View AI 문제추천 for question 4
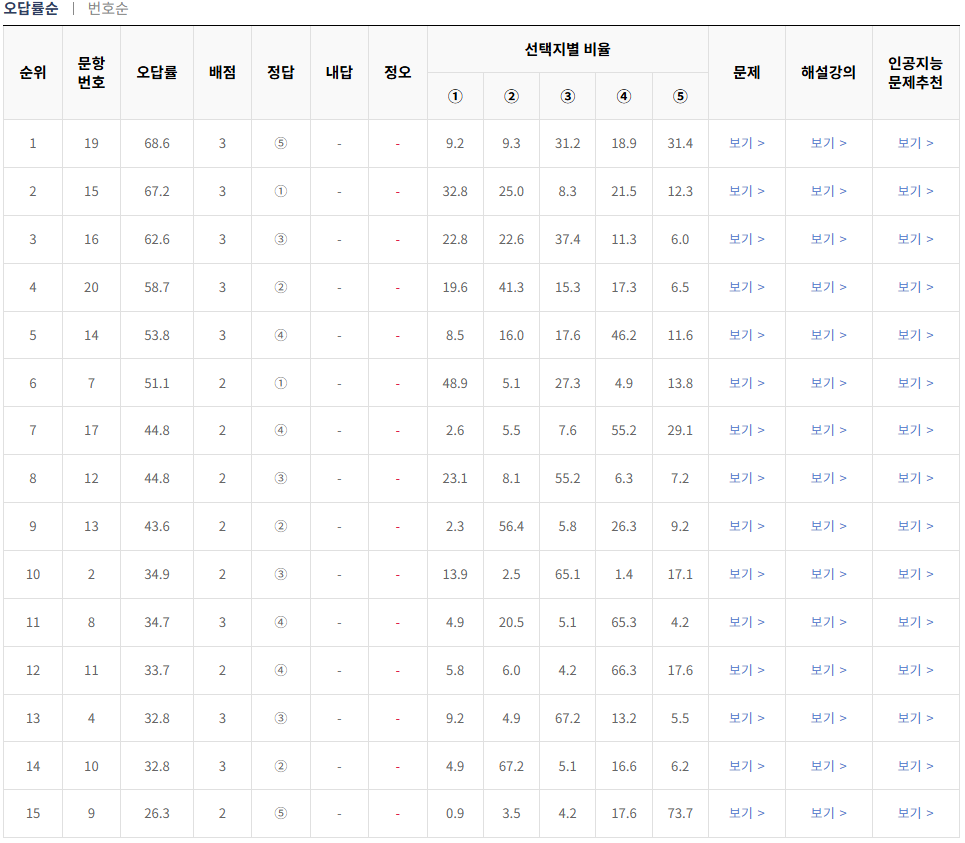Viewport: 965px width, 843px height. (x=915, y=718)
